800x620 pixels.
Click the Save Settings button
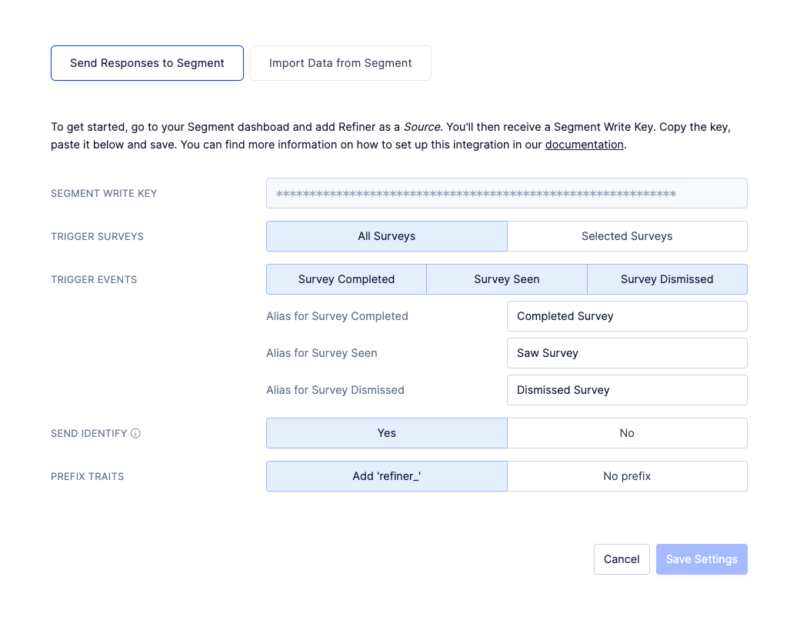tap(701, 559)
